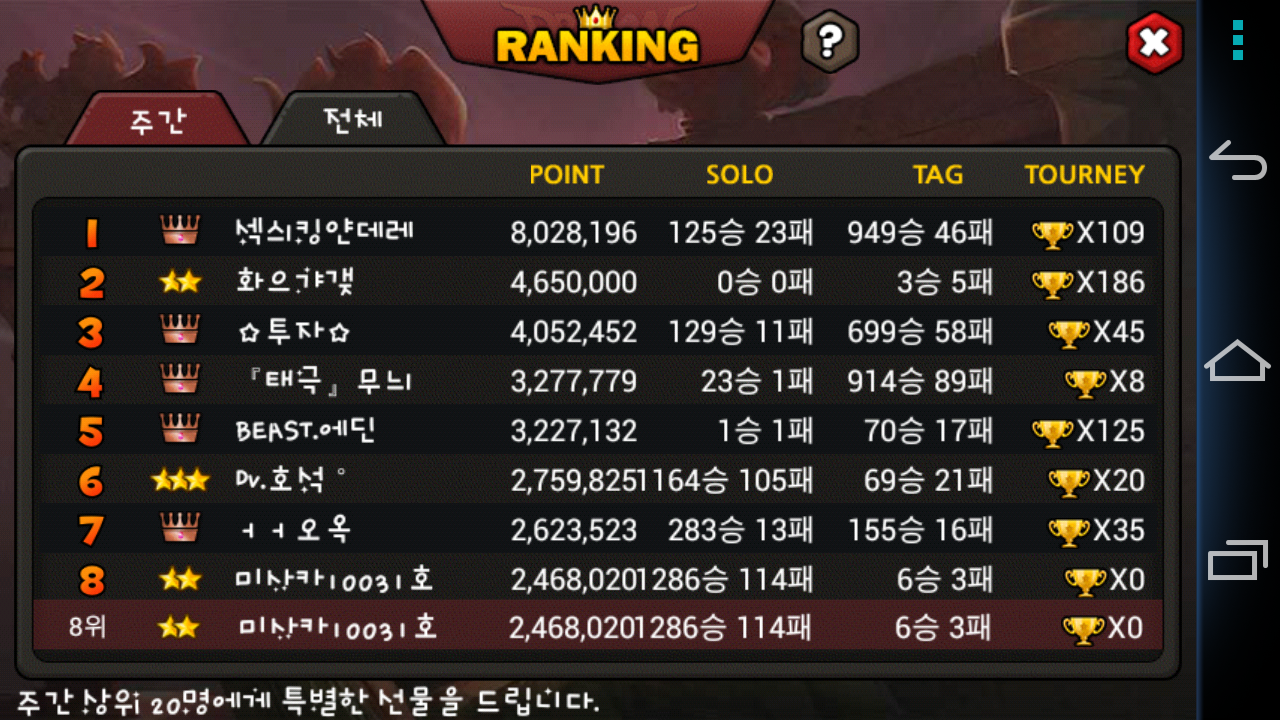This screenshot has width=1280, height=720.
Task: Click the three-star badge on rank 6 row
Action: pyautogui.click(x=180, y=480)
